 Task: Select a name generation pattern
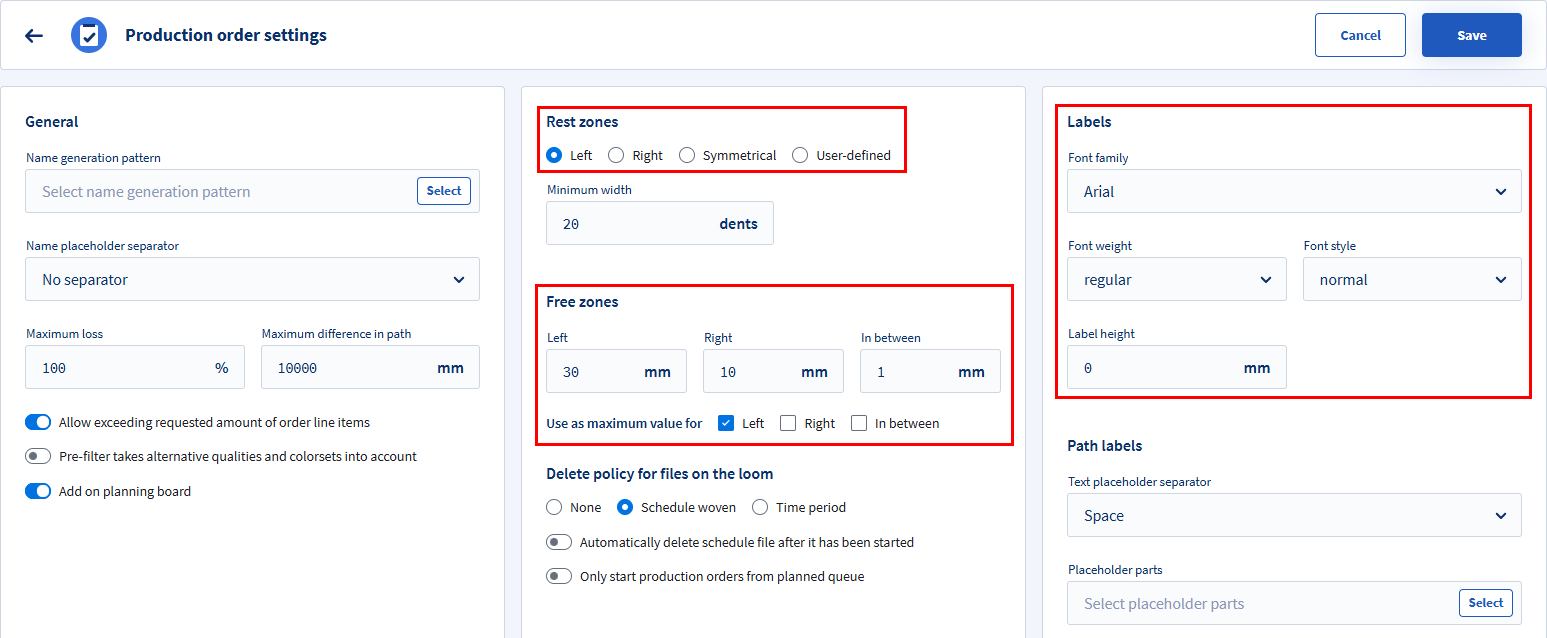(444, 191)
